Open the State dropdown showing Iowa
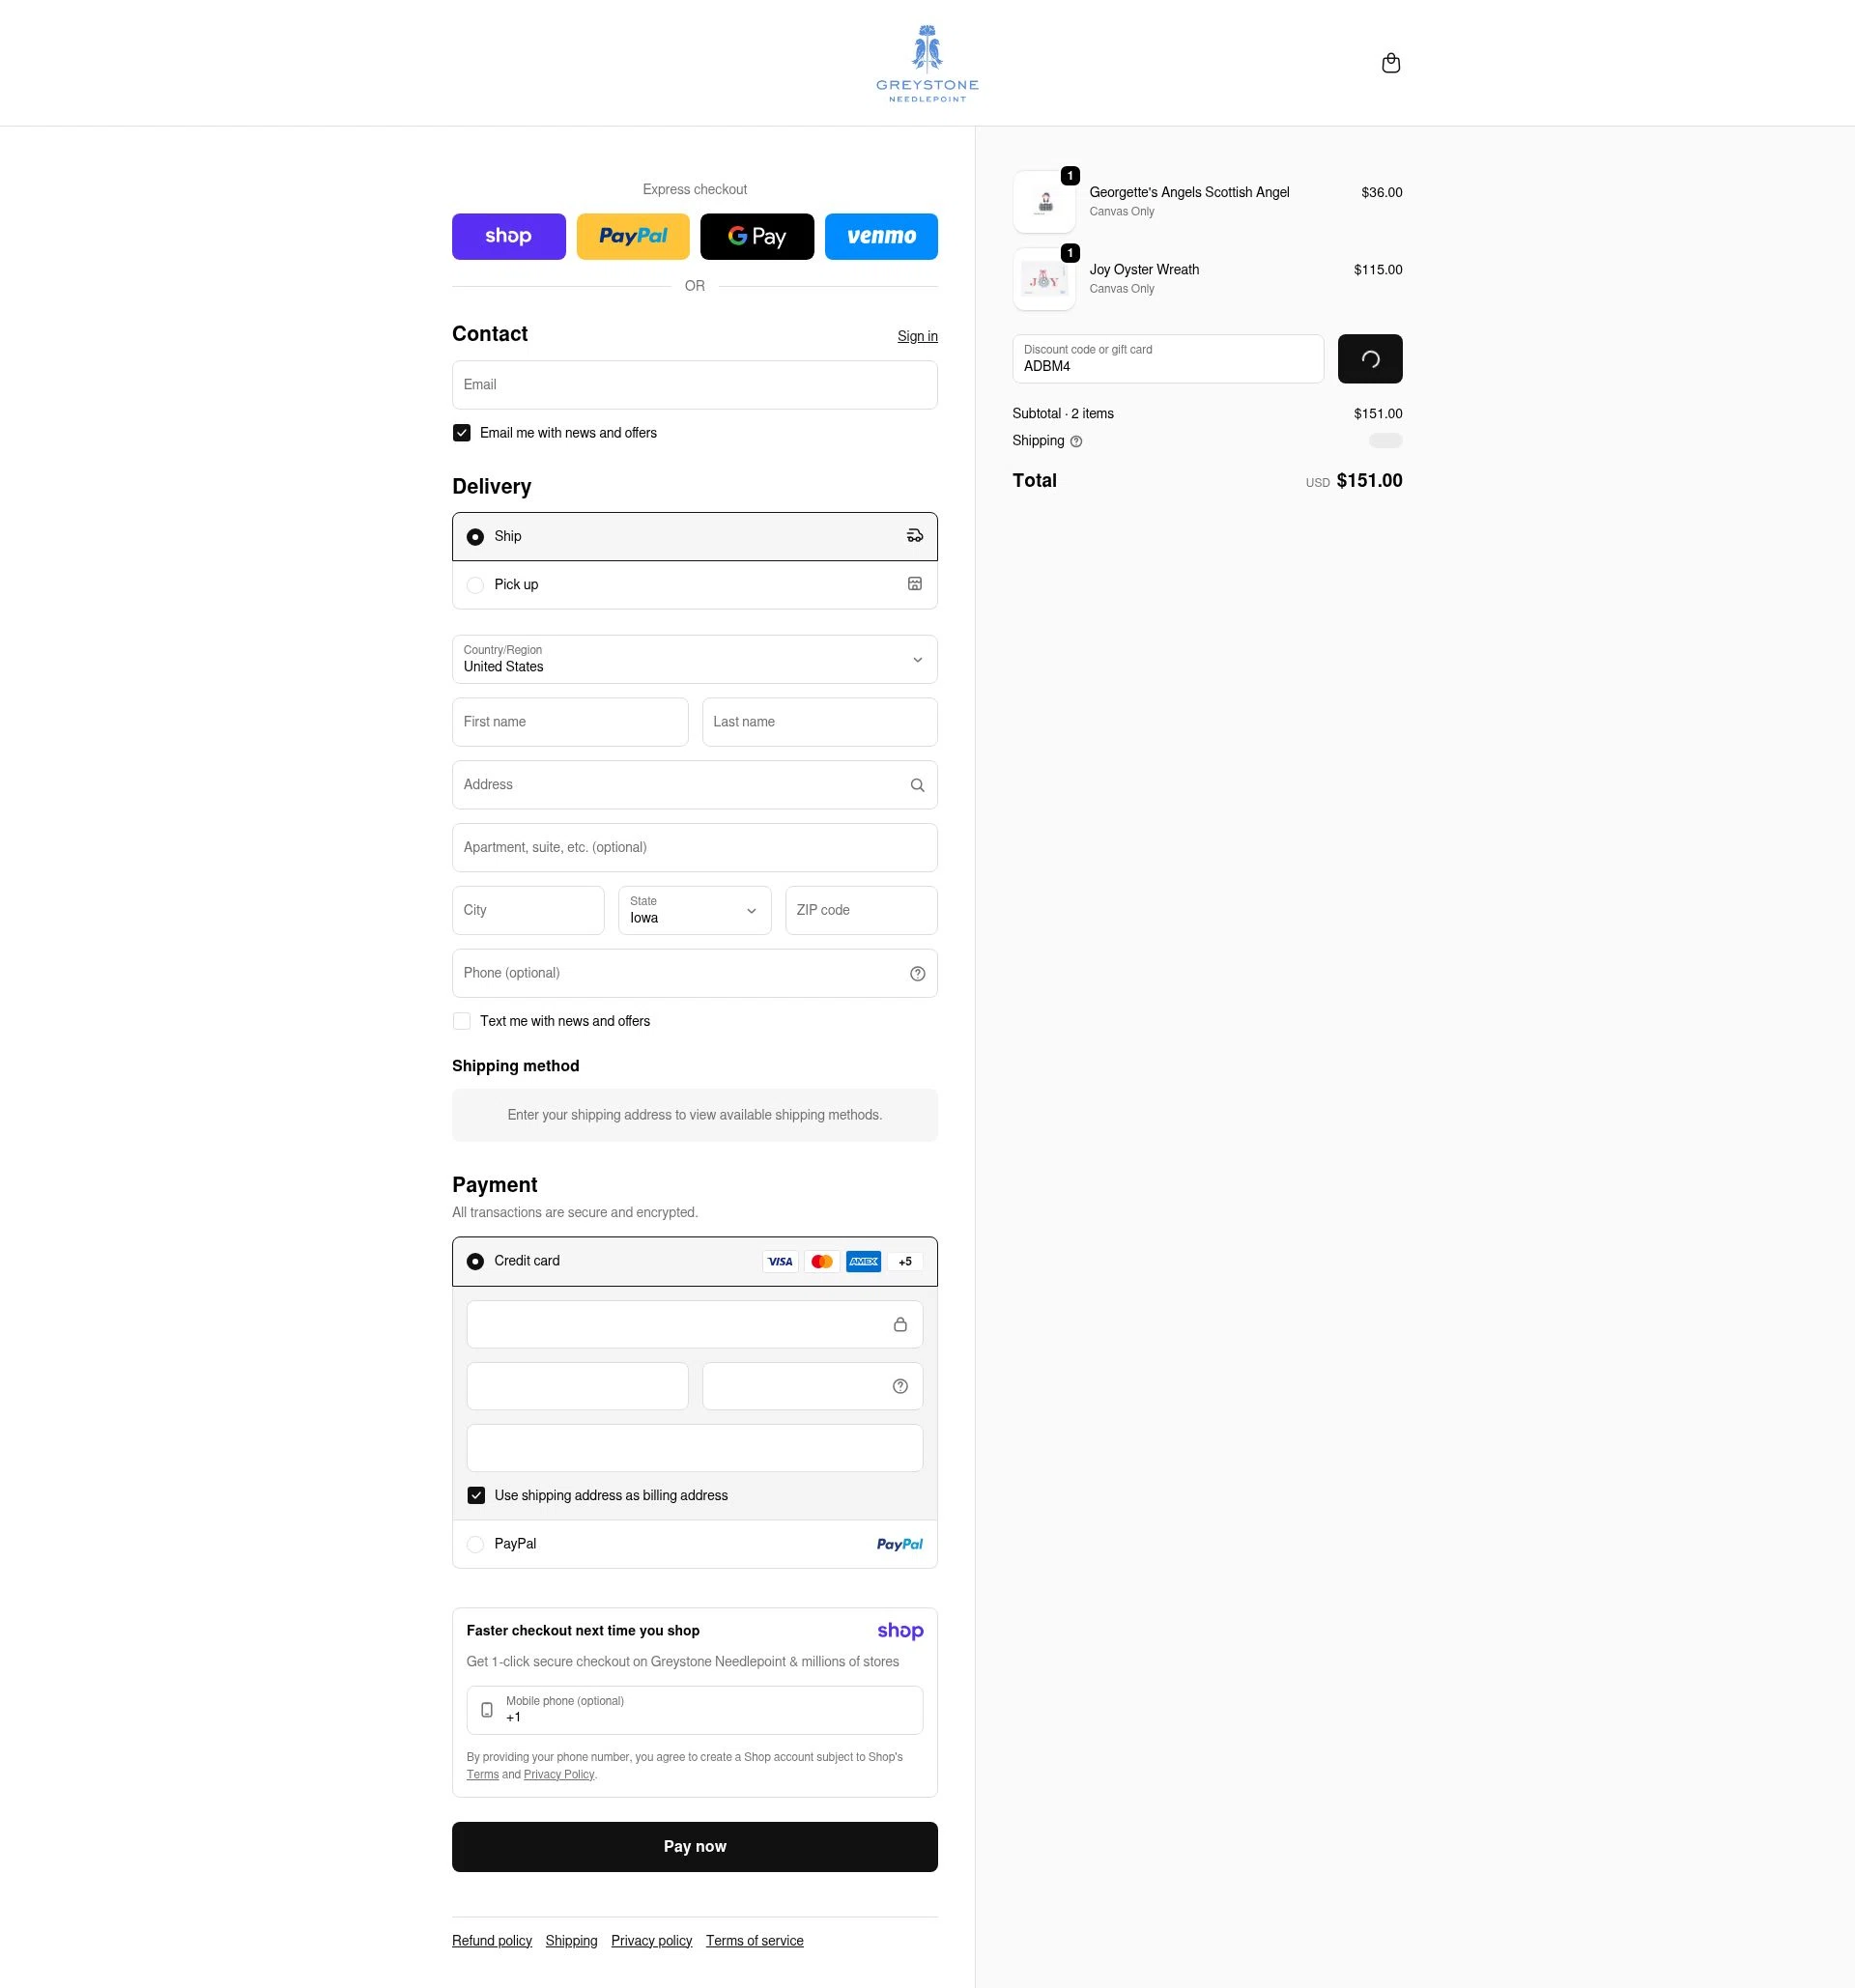Screen dimensions: 1855x1988 pyautogui.click(x=695, y=910)
